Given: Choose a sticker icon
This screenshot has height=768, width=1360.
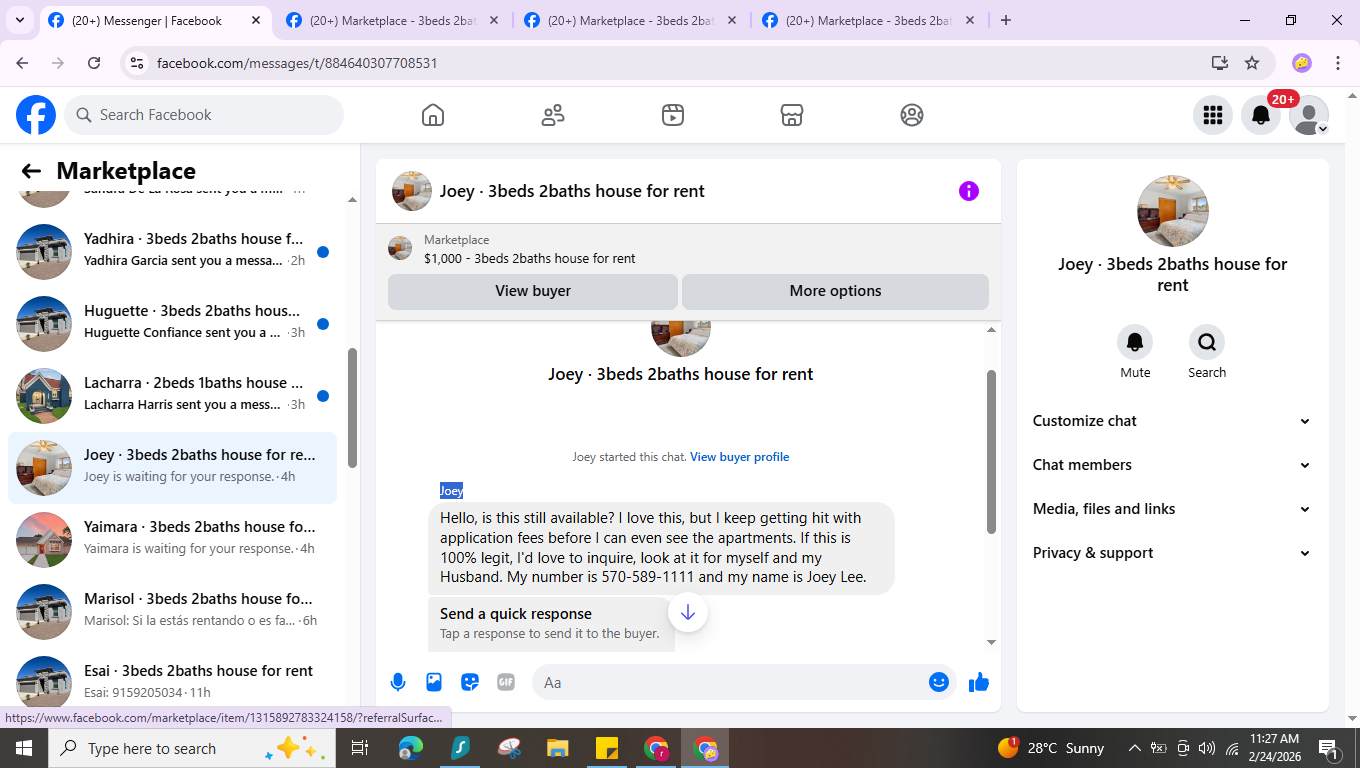Looking at the screenshot, I should point(470,682).
